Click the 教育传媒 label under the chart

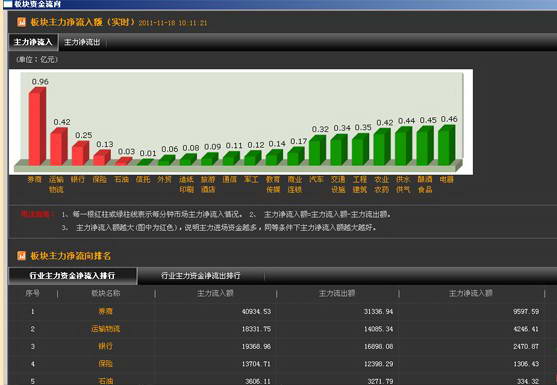[x=273, y=184]
